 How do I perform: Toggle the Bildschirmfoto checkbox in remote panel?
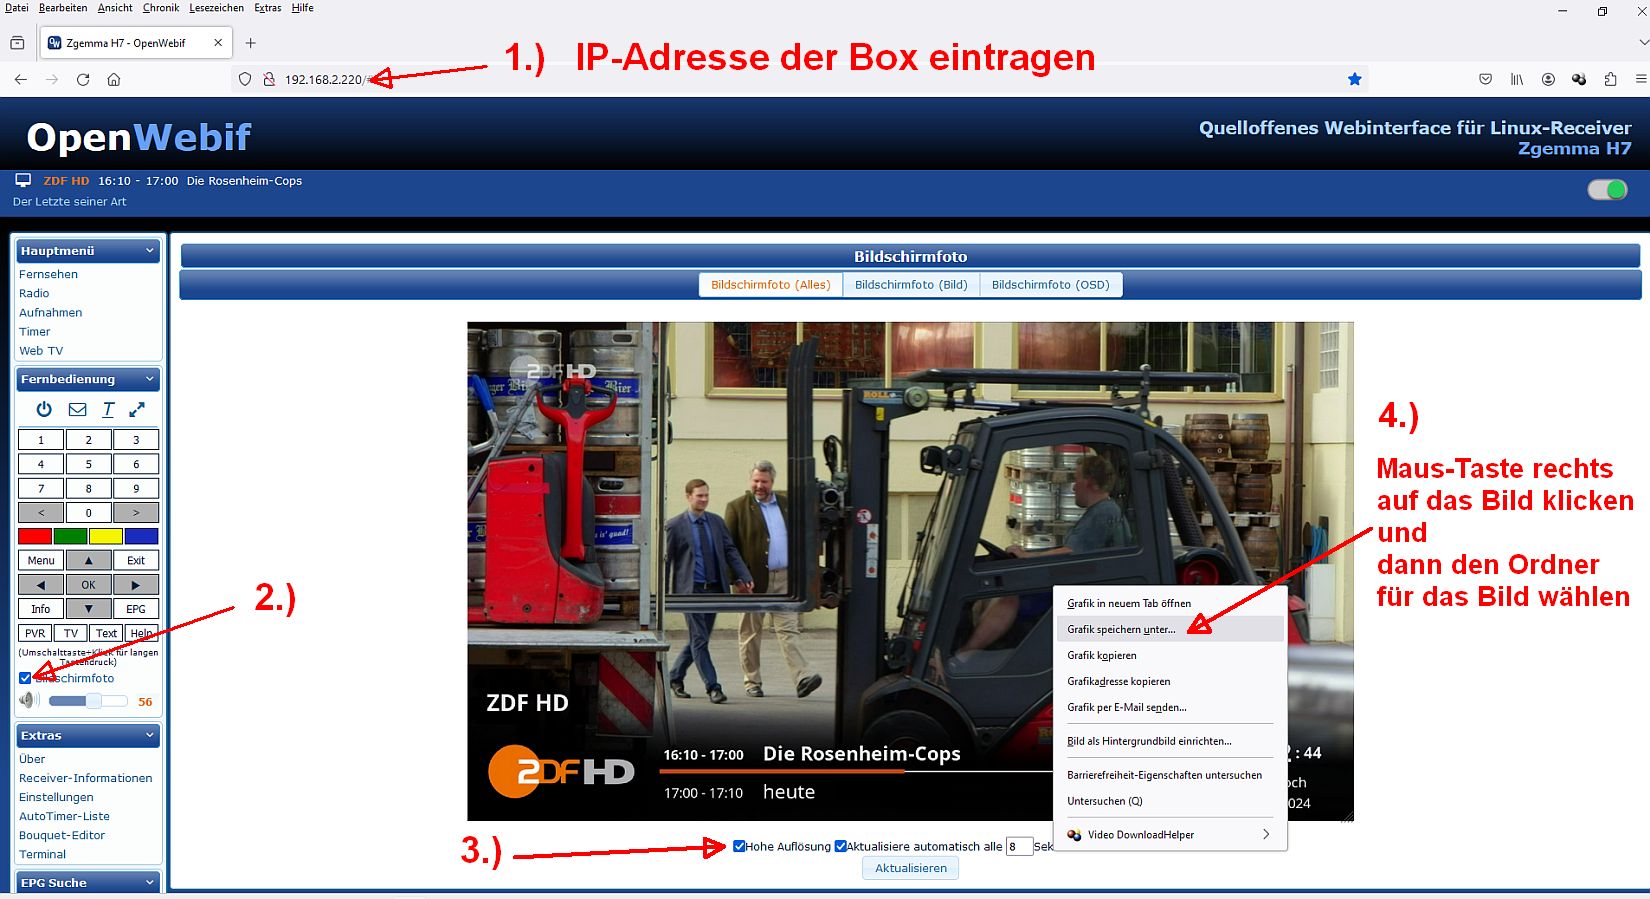click(25, 678)
